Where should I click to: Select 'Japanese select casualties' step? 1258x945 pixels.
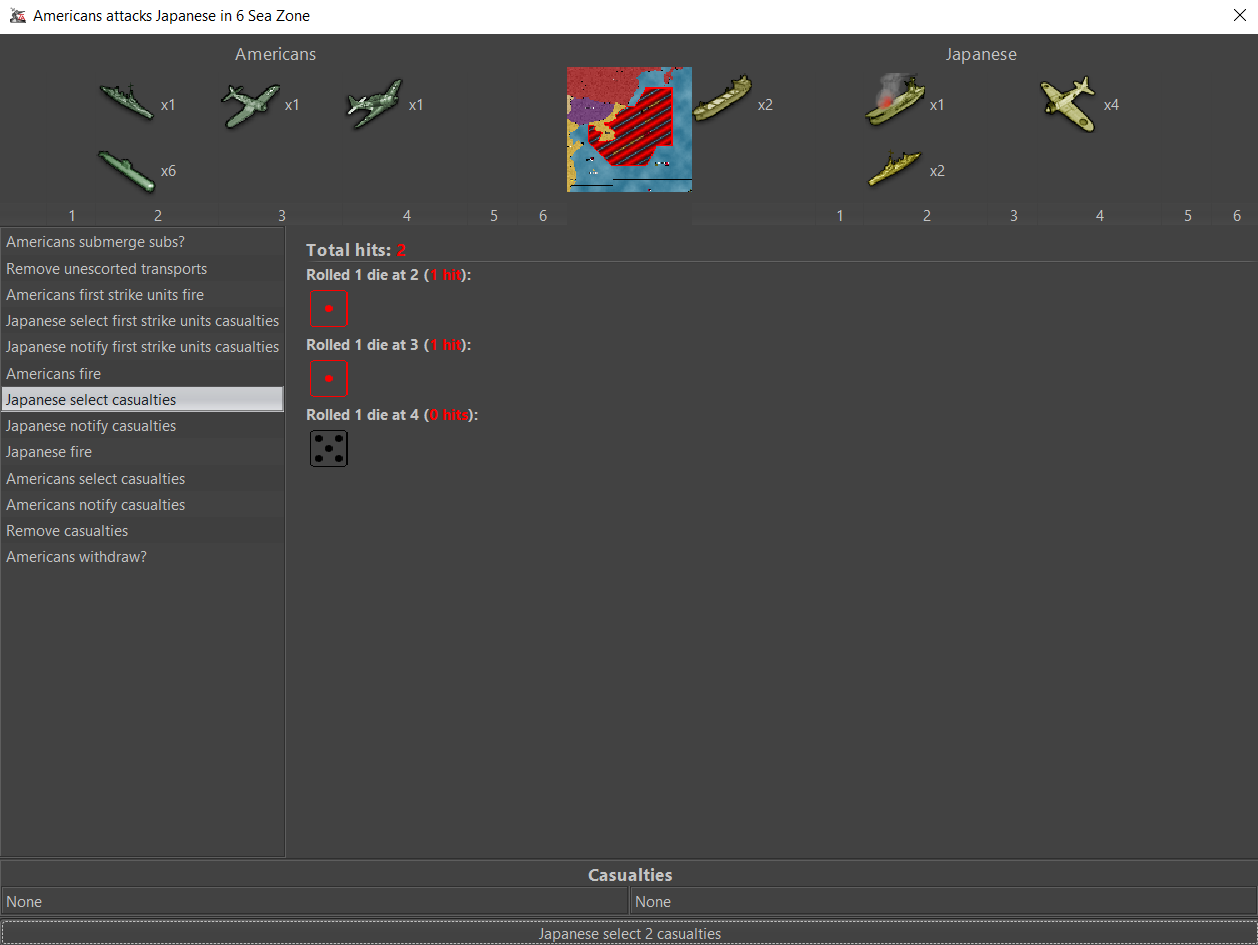click(x=91, y=400)
